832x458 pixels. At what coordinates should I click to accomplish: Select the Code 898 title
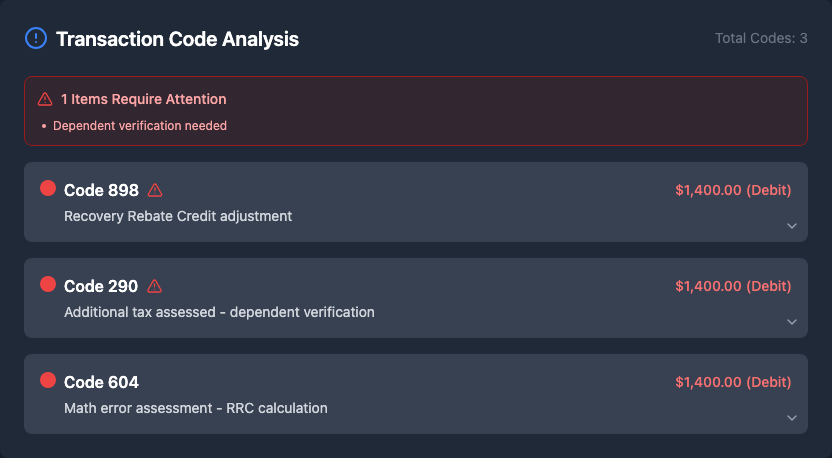click(x=101, y=190)
